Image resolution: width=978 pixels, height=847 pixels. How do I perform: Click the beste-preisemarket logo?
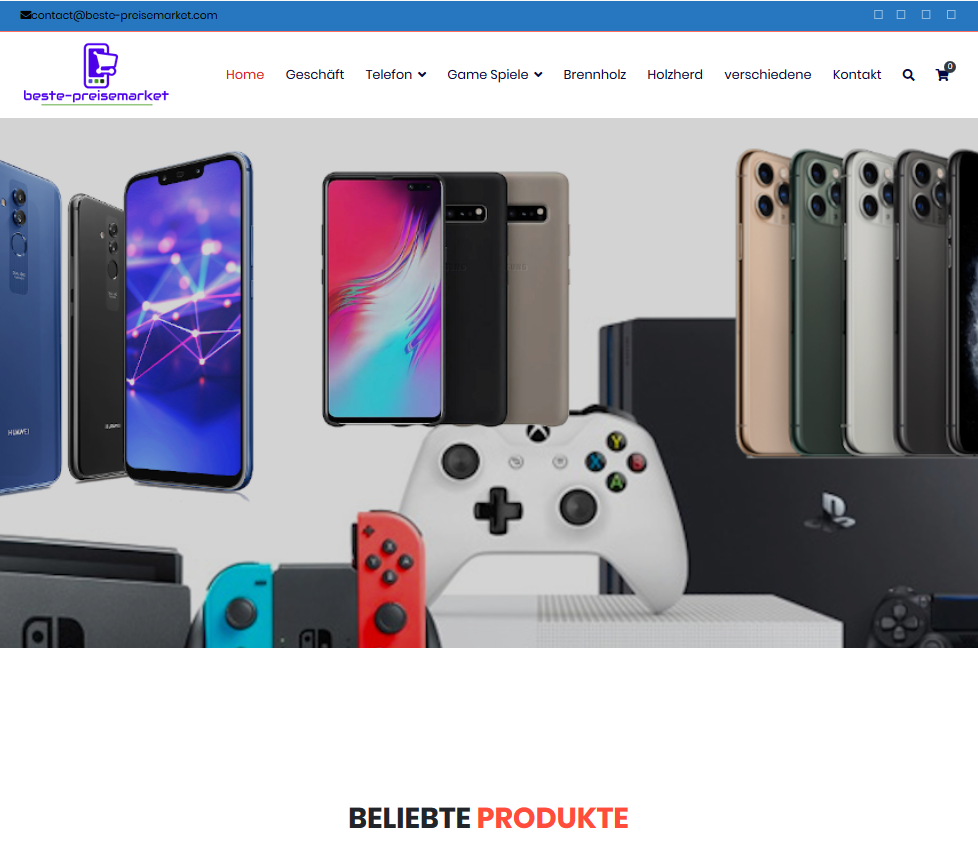pyautogui.click(x=96, y=74)
